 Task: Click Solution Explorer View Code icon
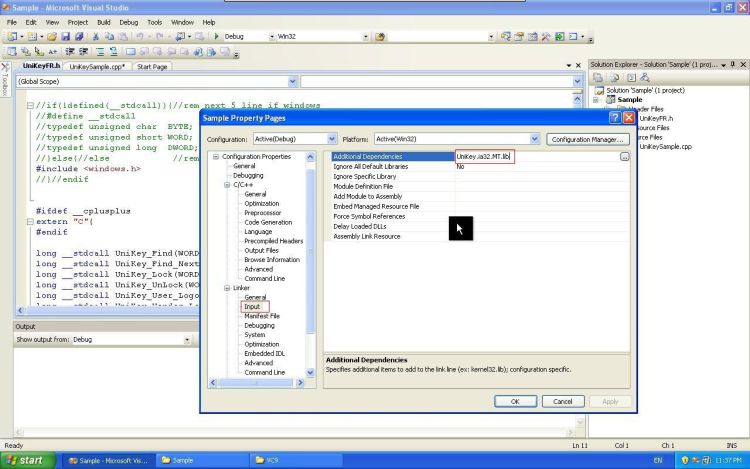click(631, 77)
